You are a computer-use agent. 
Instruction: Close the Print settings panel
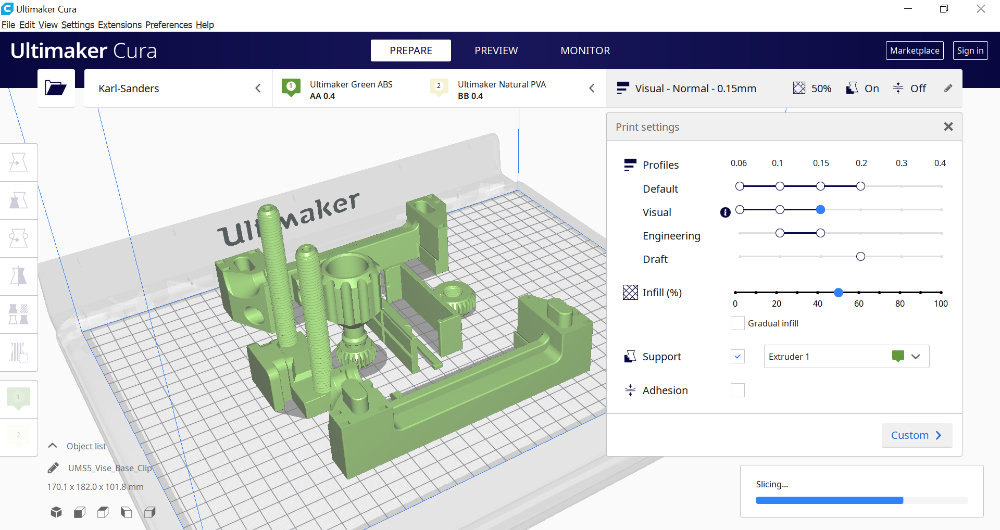pyautogui.click(x=948, y=126)
